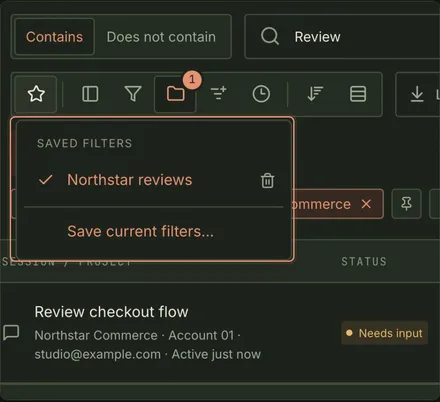Click the chat bubble session icon
This screenshot has width=440, height=402.
point(11,333)
